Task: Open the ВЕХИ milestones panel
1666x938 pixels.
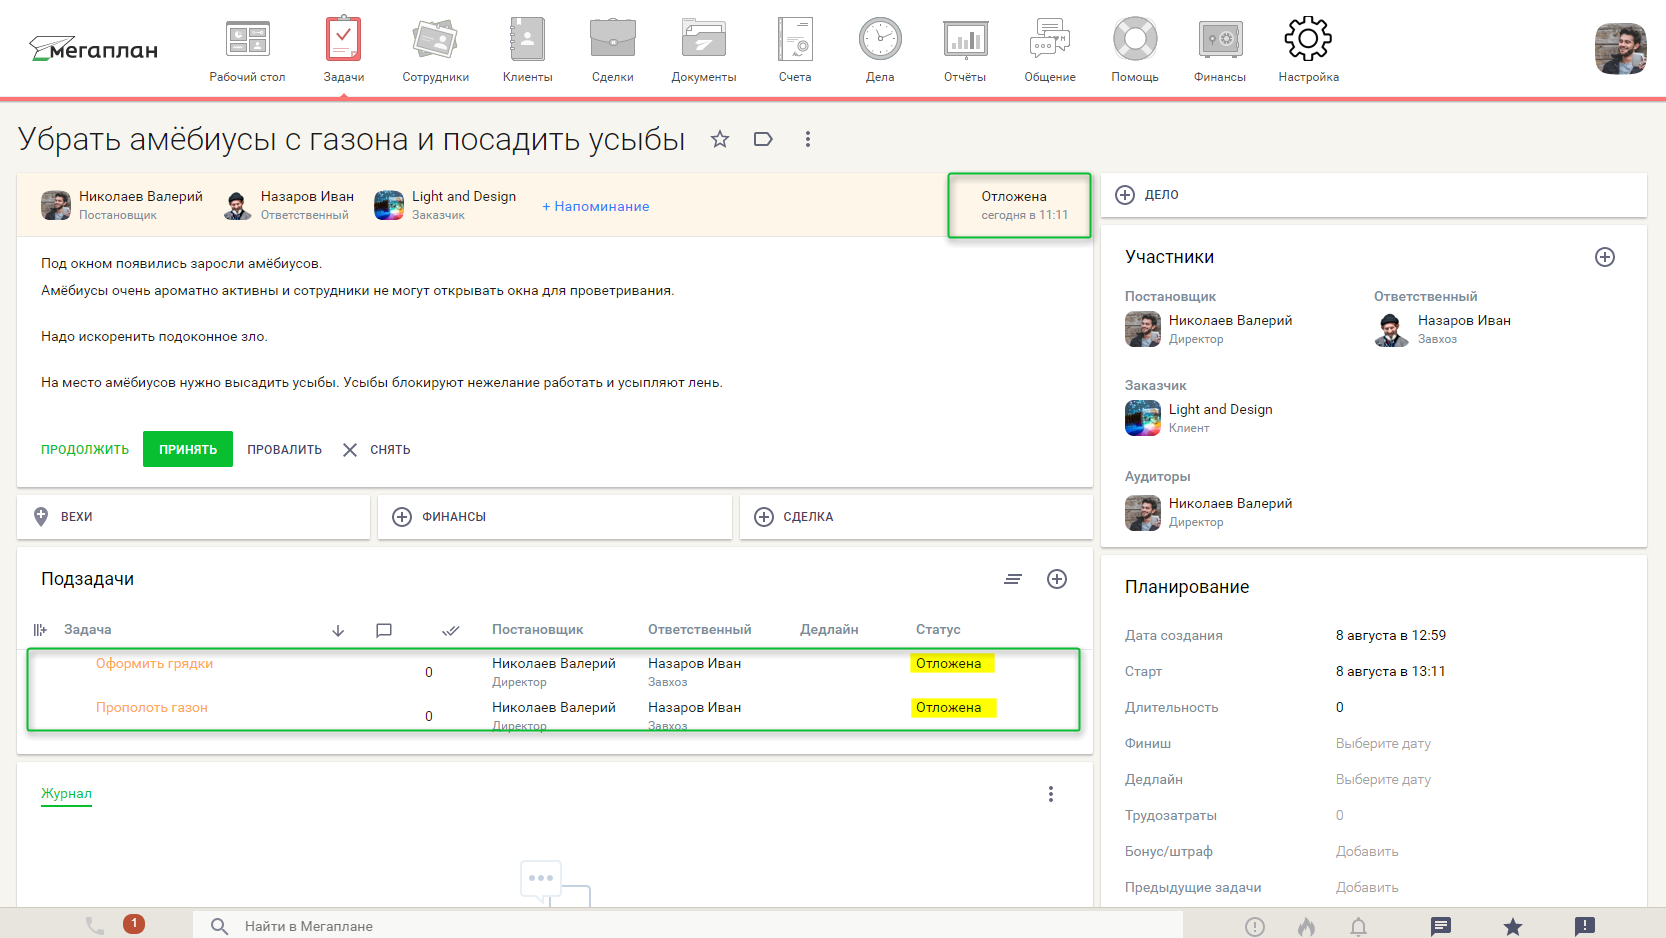Action: tap(193, 517)
